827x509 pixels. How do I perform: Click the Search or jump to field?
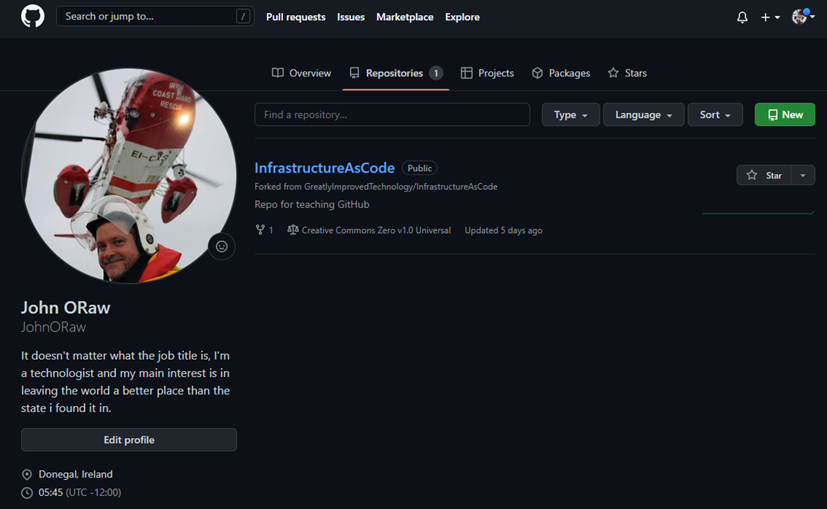(155, 16)
